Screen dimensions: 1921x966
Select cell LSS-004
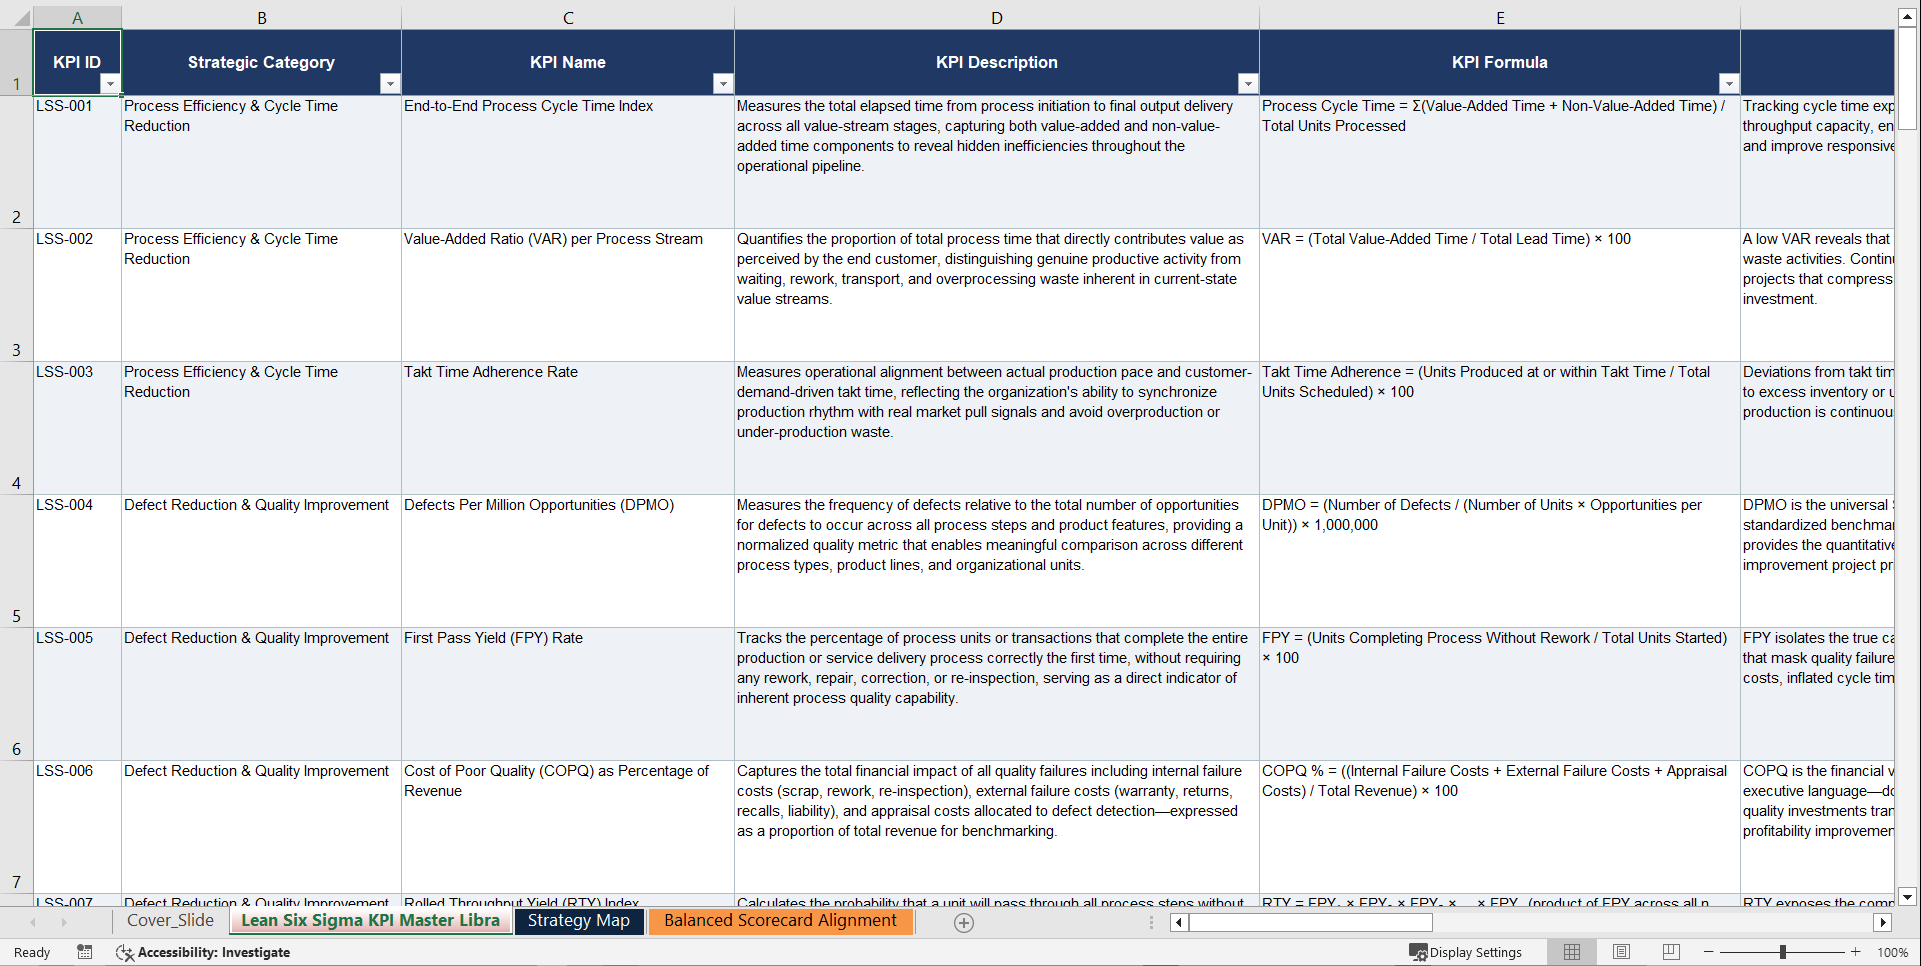(77, 561)
